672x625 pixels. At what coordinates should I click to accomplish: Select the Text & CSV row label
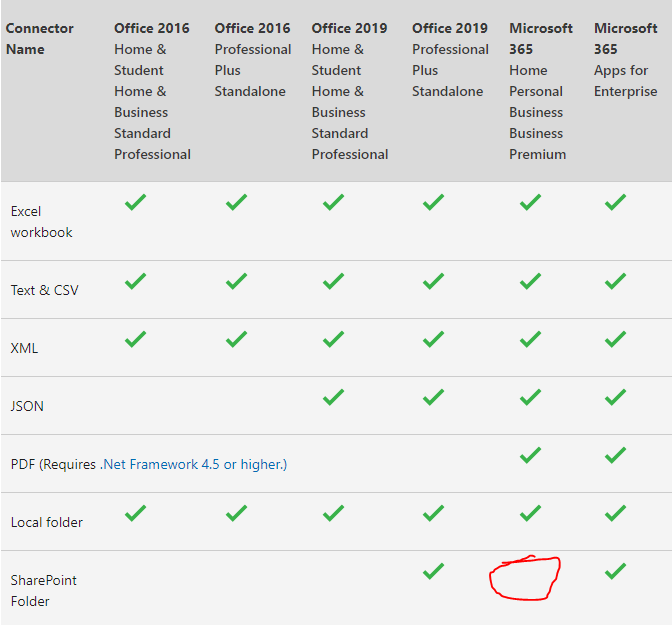(x=45, y=290)
